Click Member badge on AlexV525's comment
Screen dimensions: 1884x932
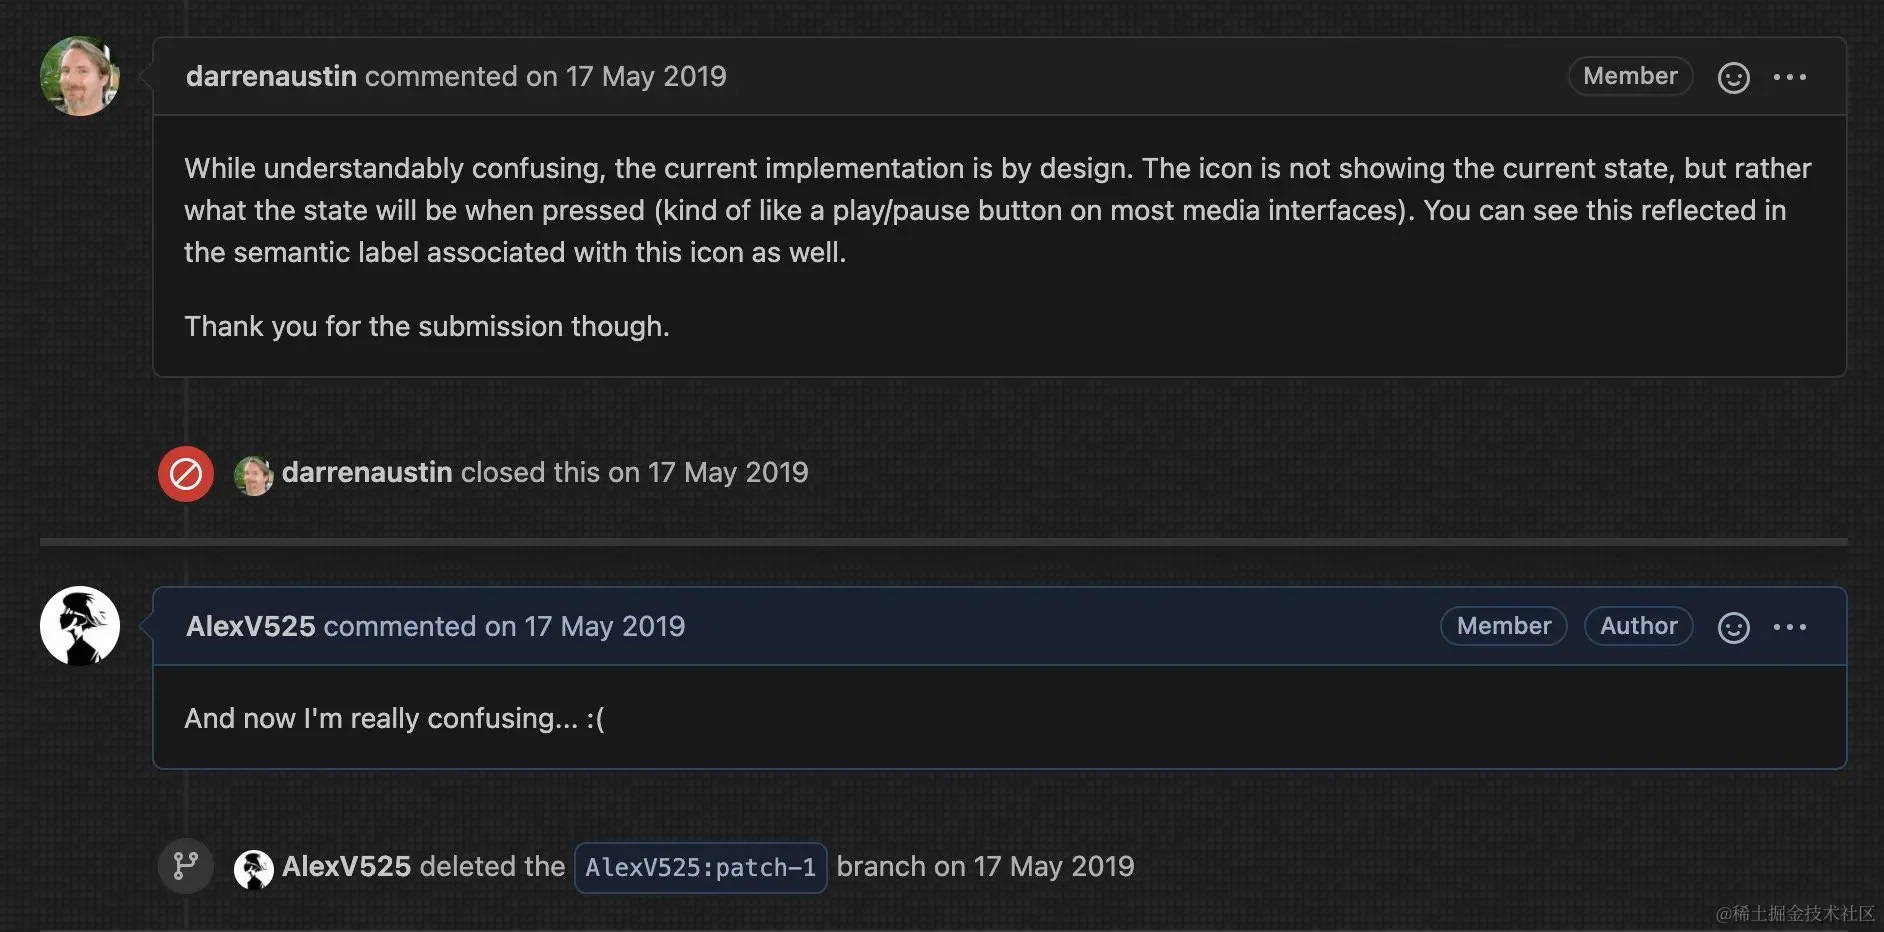click(x=1503, y=626)
